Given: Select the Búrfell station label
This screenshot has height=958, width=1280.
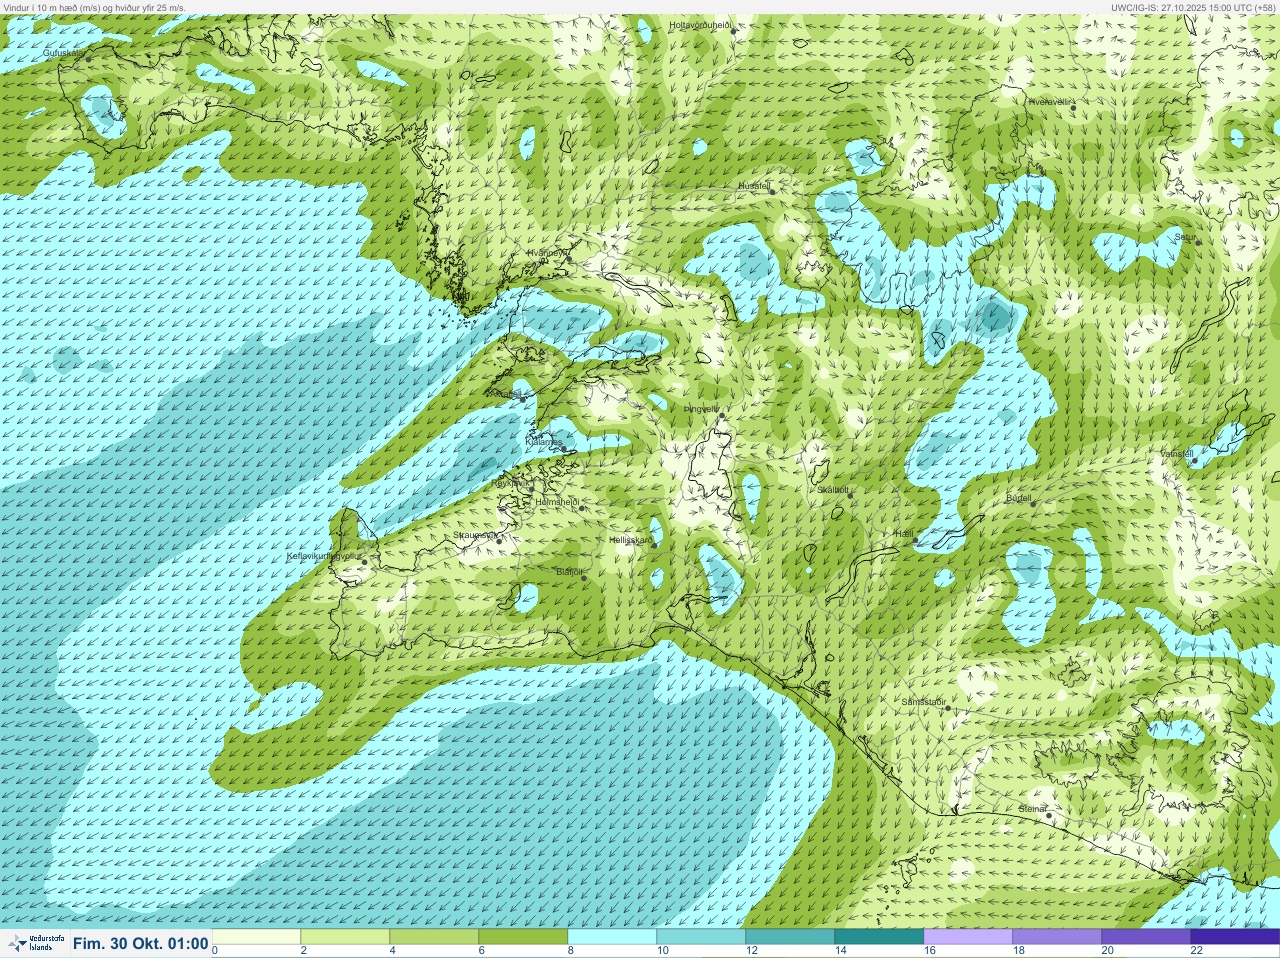Looking at the screenshot, I should (1018, 498).
